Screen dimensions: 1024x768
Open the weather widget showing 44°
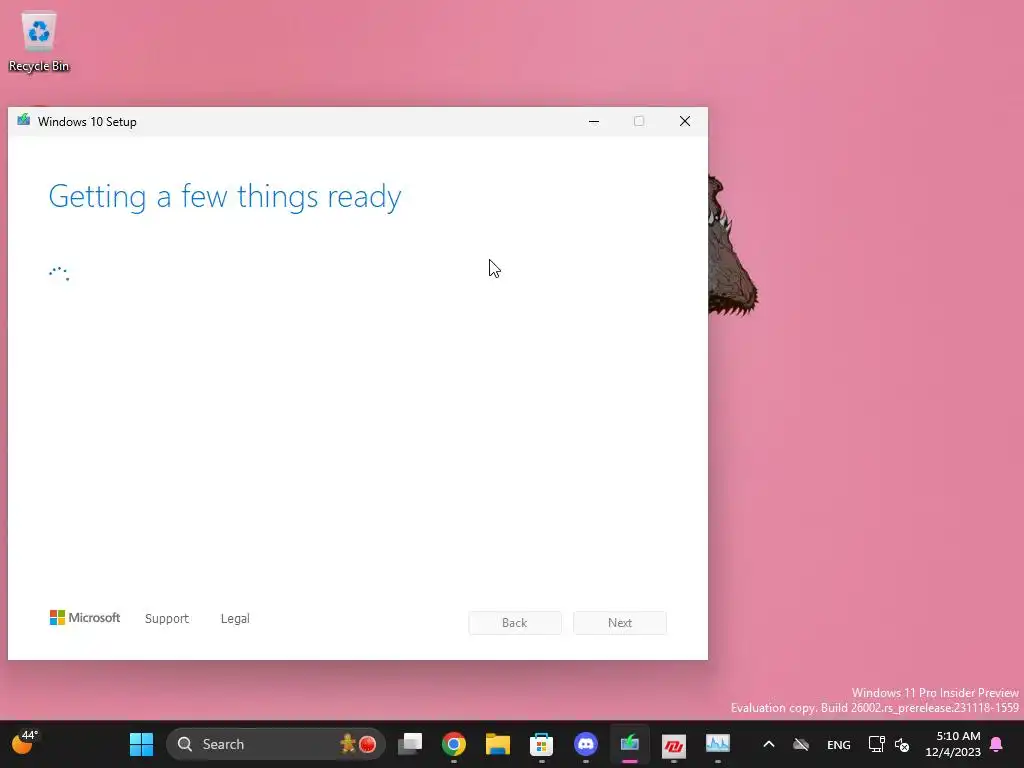[25, 743]
